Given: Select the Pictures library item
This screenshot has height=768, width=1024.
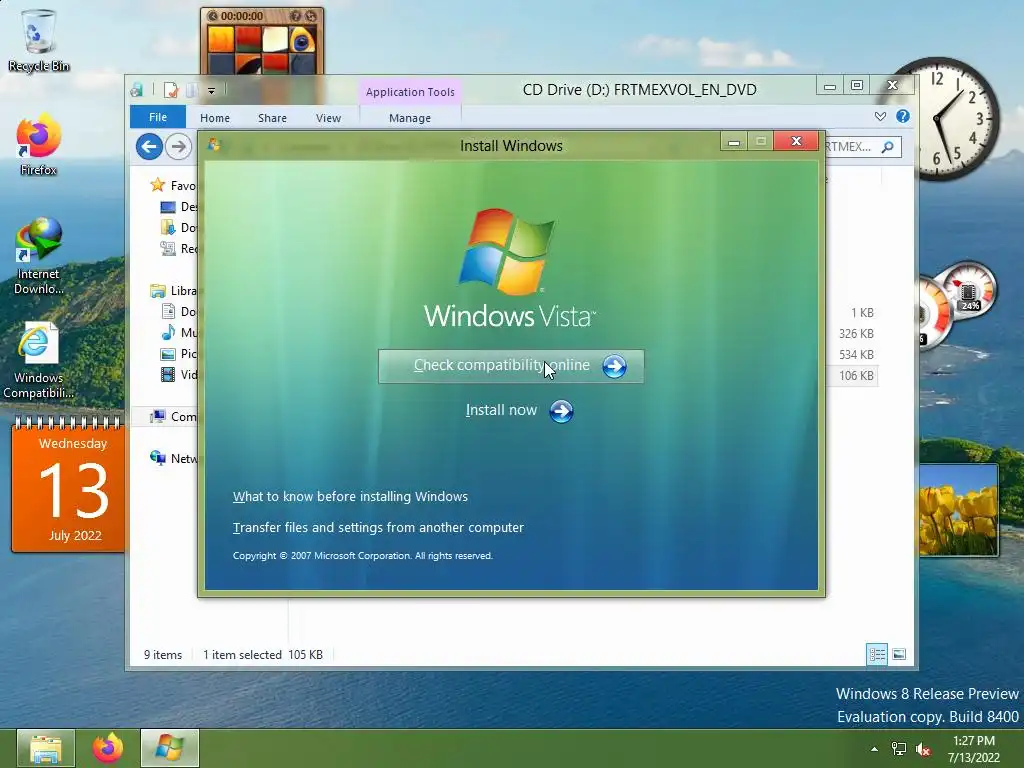Looking at the screenshot, I should point(178,353).
